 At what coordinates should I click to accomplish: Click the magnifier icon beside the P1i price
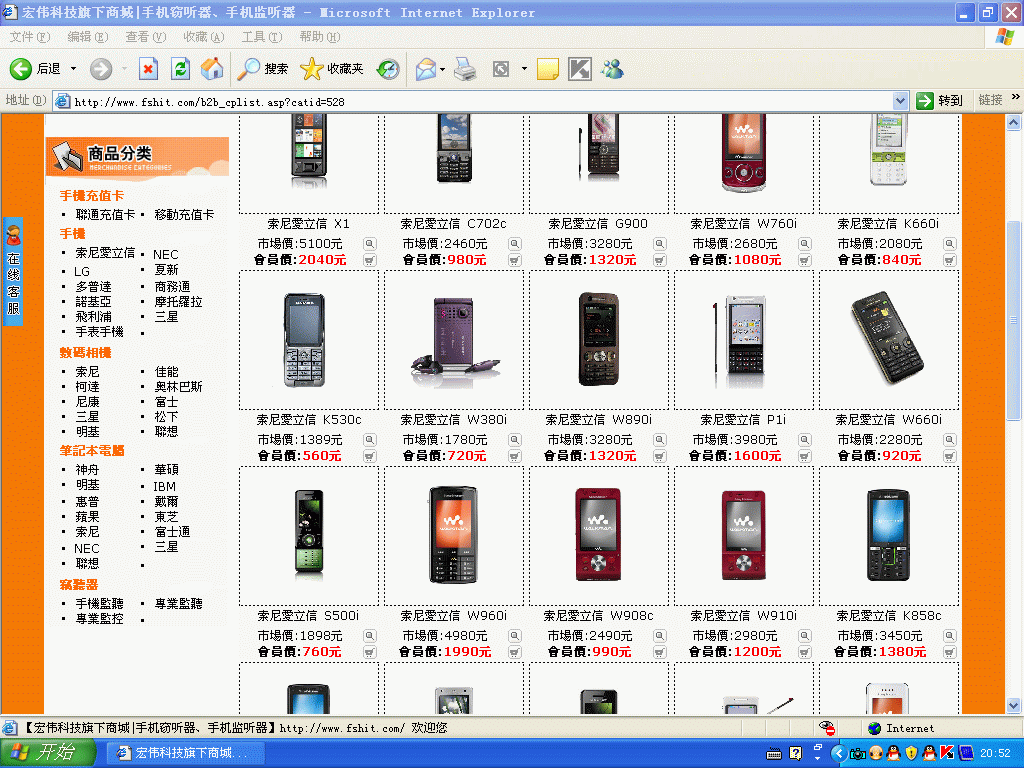[x=805, y=440]
